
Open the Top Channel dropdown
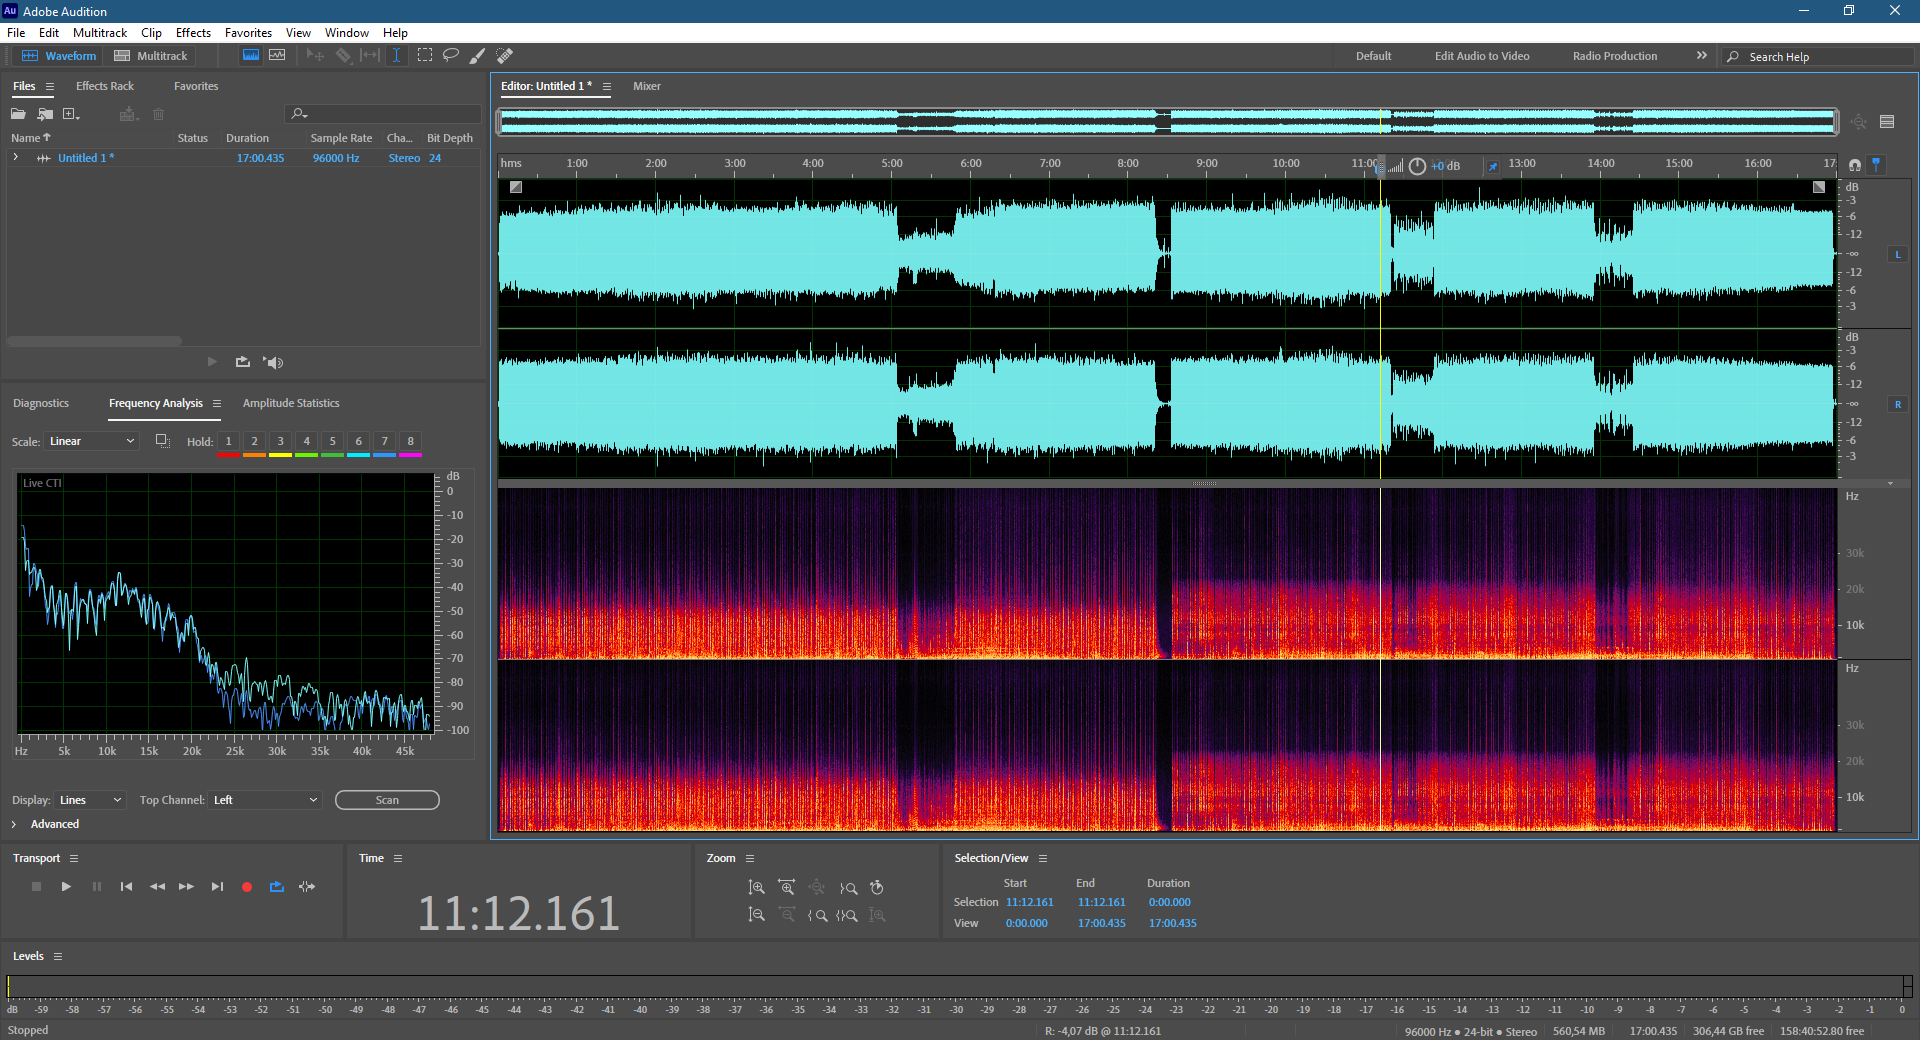click(x=265, y=800)
